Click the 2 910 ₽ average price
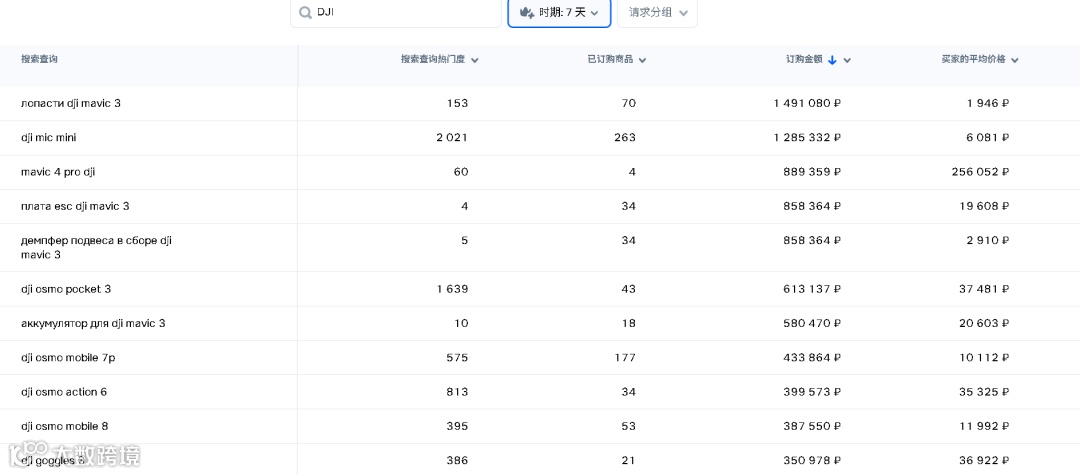Viewport: 1080px width, 475px height. [x=988, y=241]
